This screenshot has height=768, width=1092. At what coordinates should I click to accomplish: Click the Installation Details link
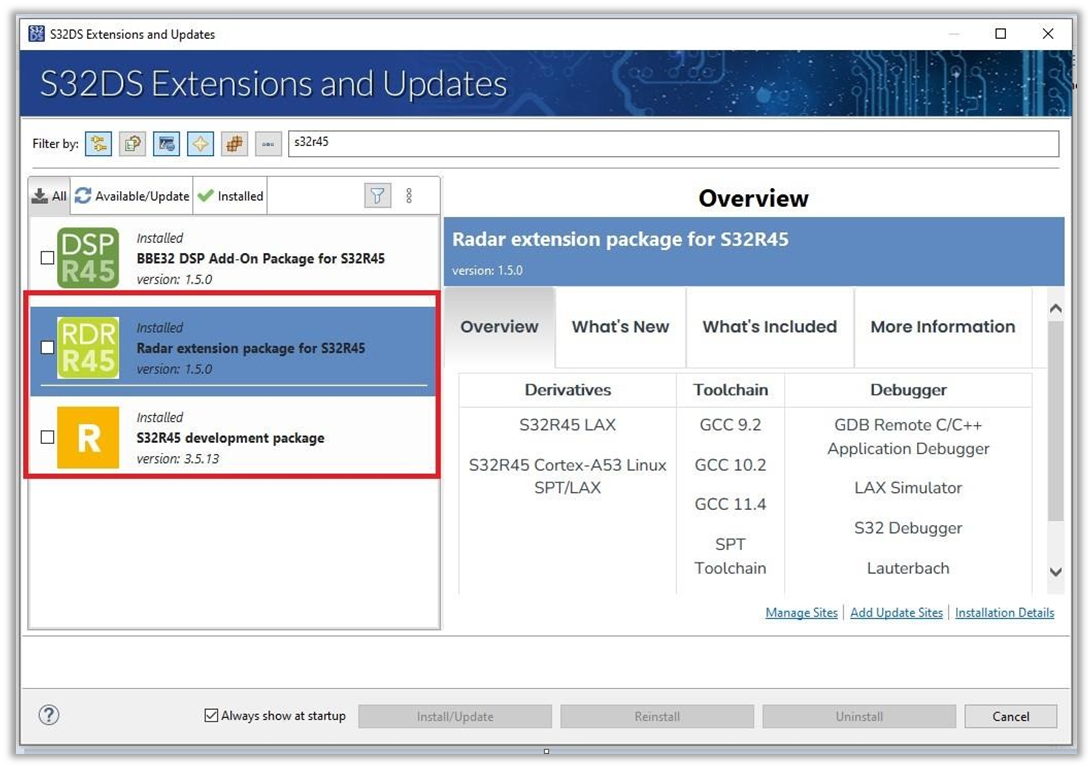pos(1004,612)
